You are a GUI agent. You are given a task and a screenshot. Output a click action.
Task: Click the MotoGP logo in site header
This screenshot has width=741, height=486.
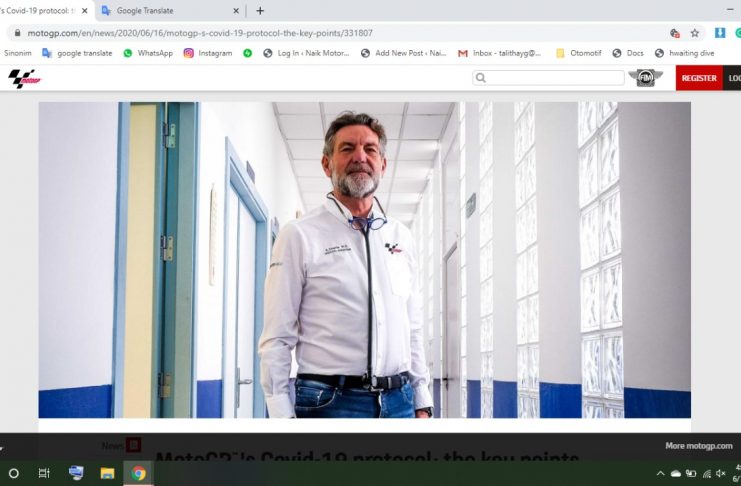click(x=23, y=78)
